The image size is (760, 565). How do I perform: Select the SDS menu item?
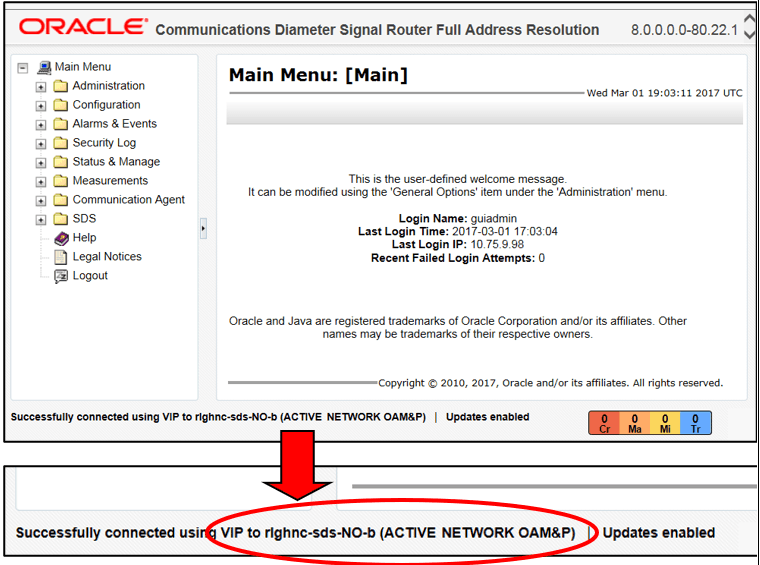pos(84,219)
